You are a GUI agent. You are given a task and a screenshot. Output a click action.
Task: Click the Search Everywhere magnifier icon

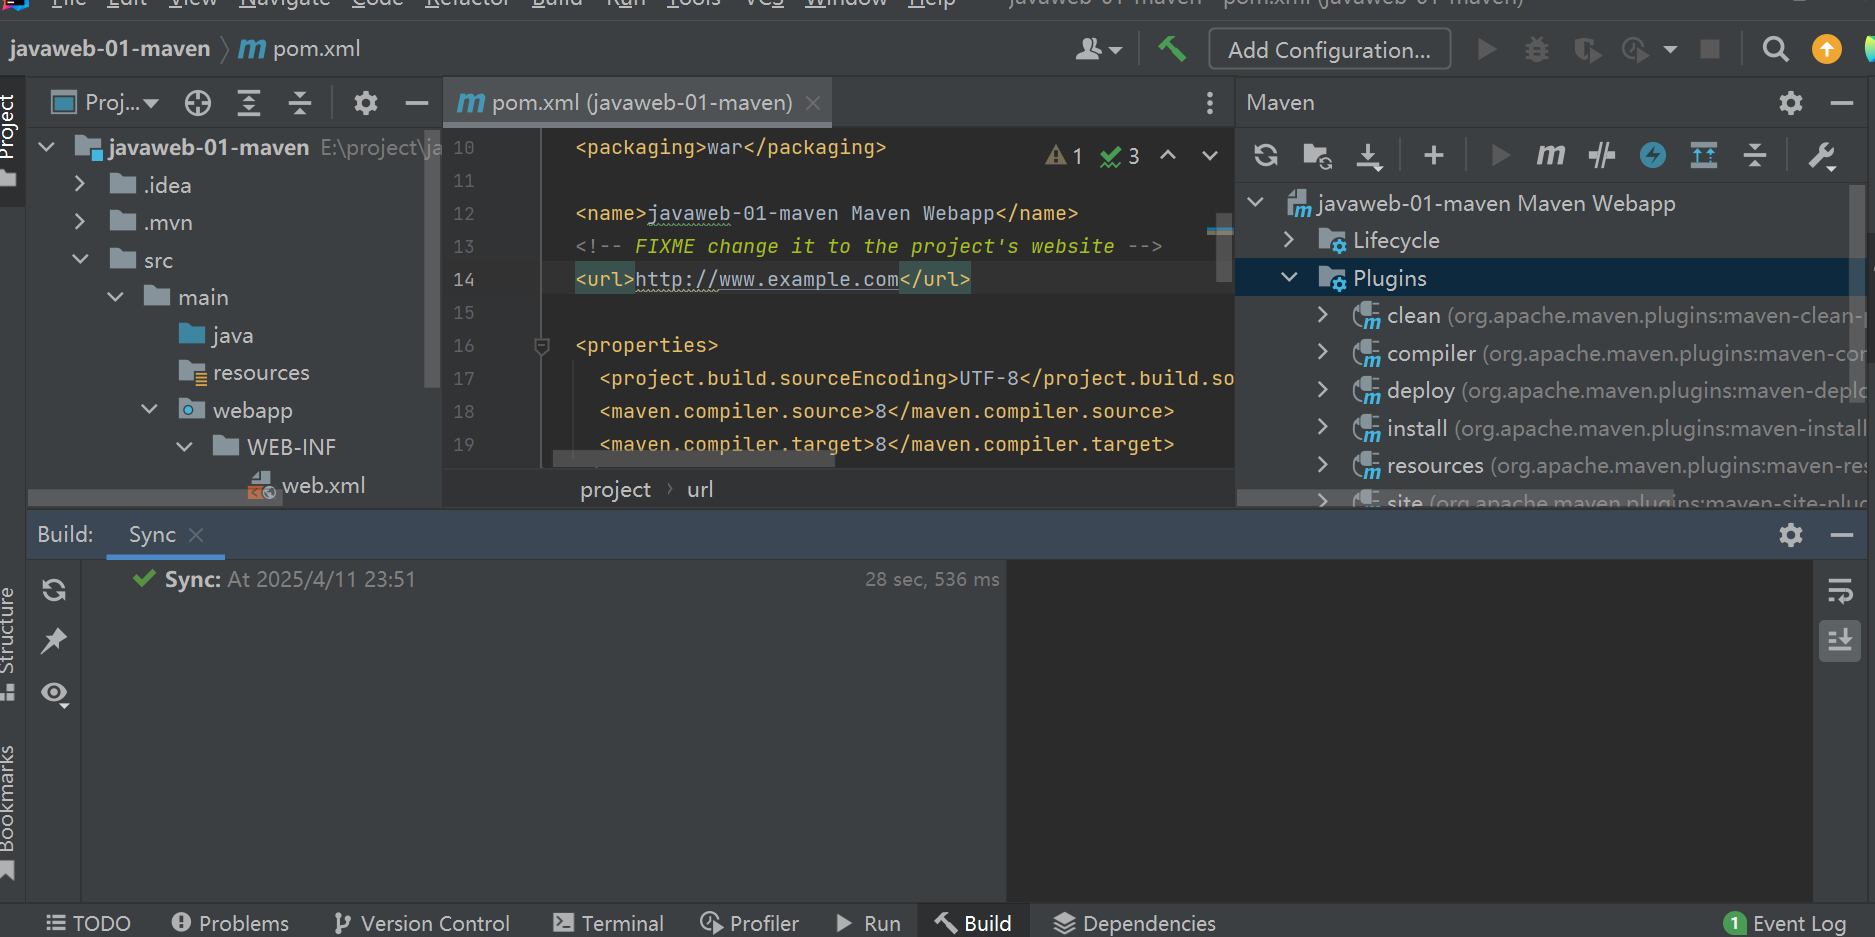click(1775, 49)
